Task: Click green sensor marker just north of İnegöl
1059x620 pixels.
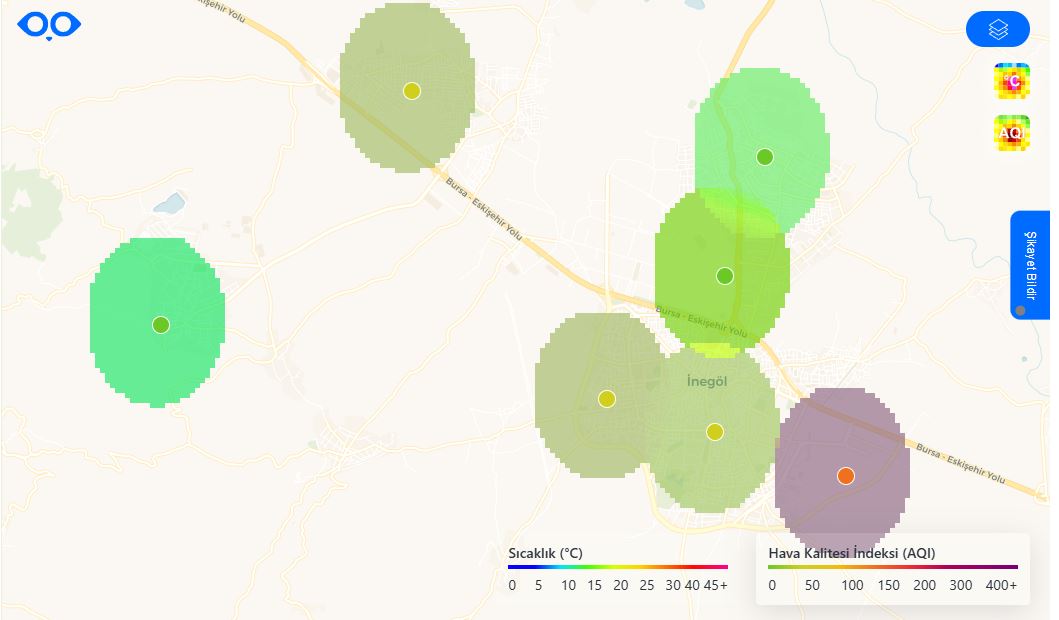Action: (725, 275)
